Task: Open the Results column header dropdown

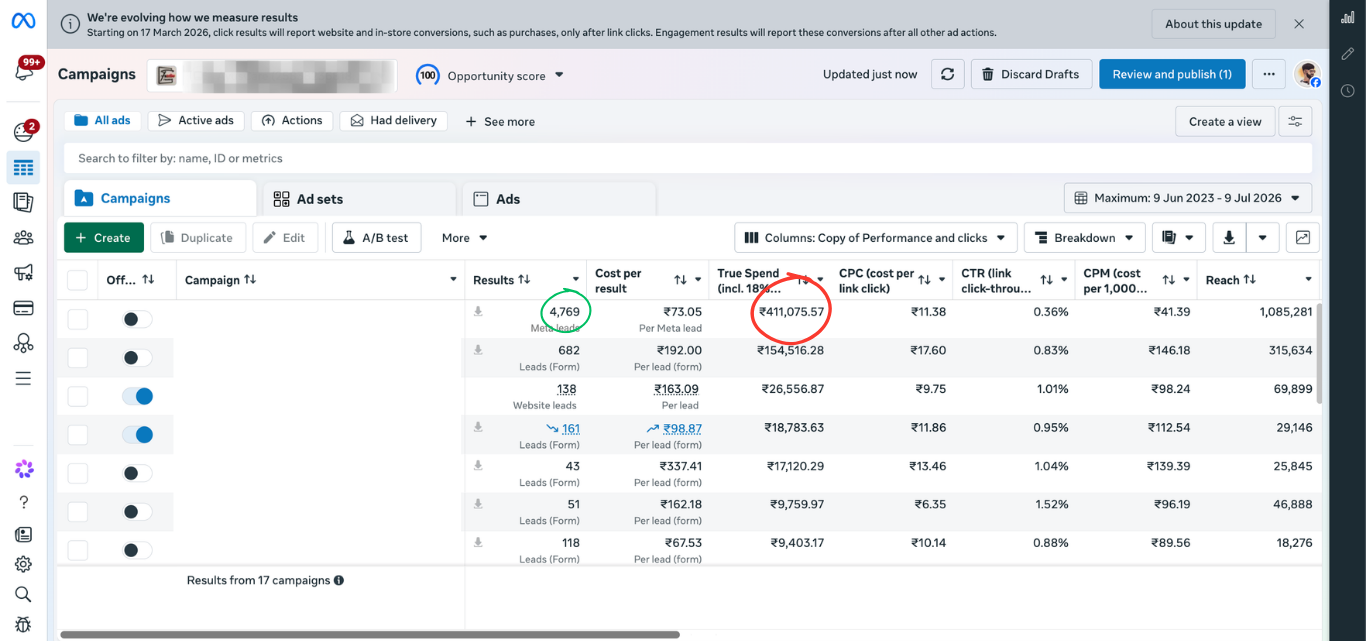Action: pos(576,280)
